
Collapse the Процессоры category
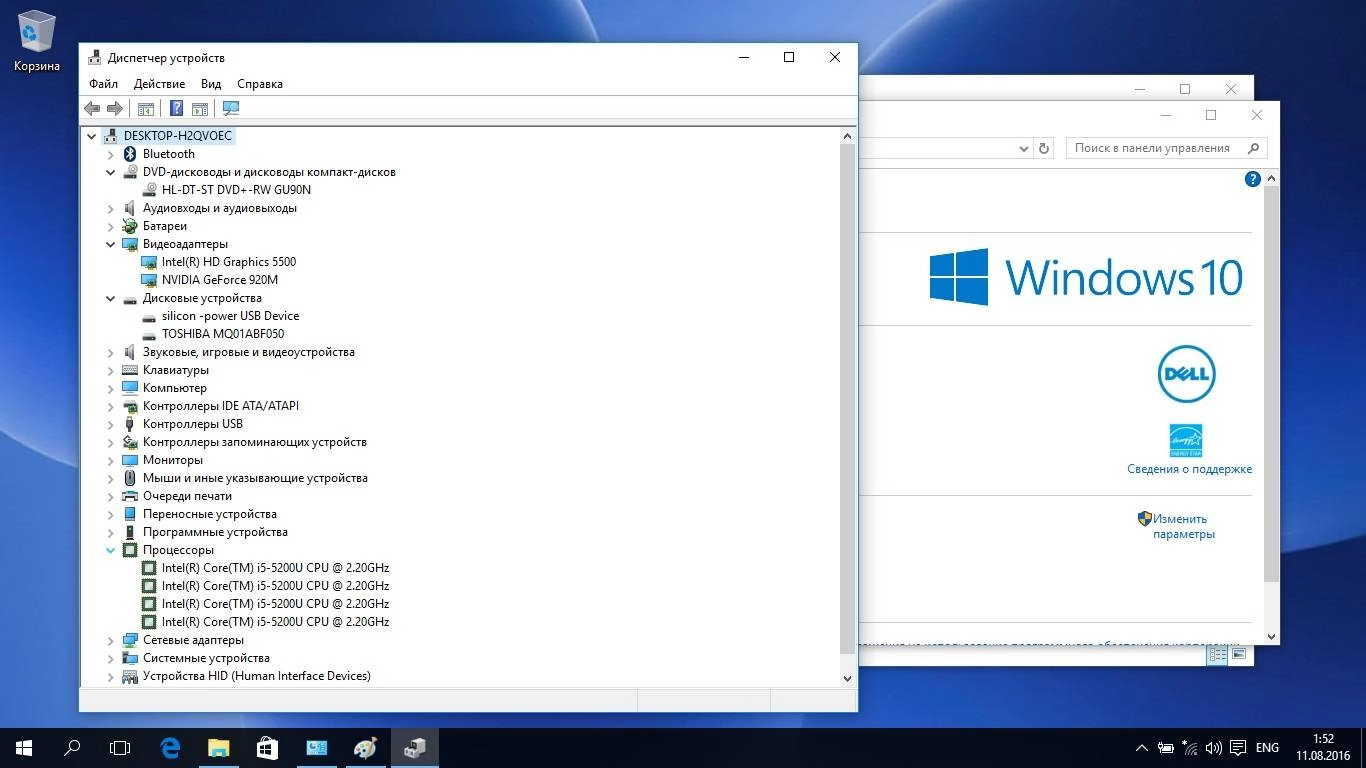pos(111,550)
